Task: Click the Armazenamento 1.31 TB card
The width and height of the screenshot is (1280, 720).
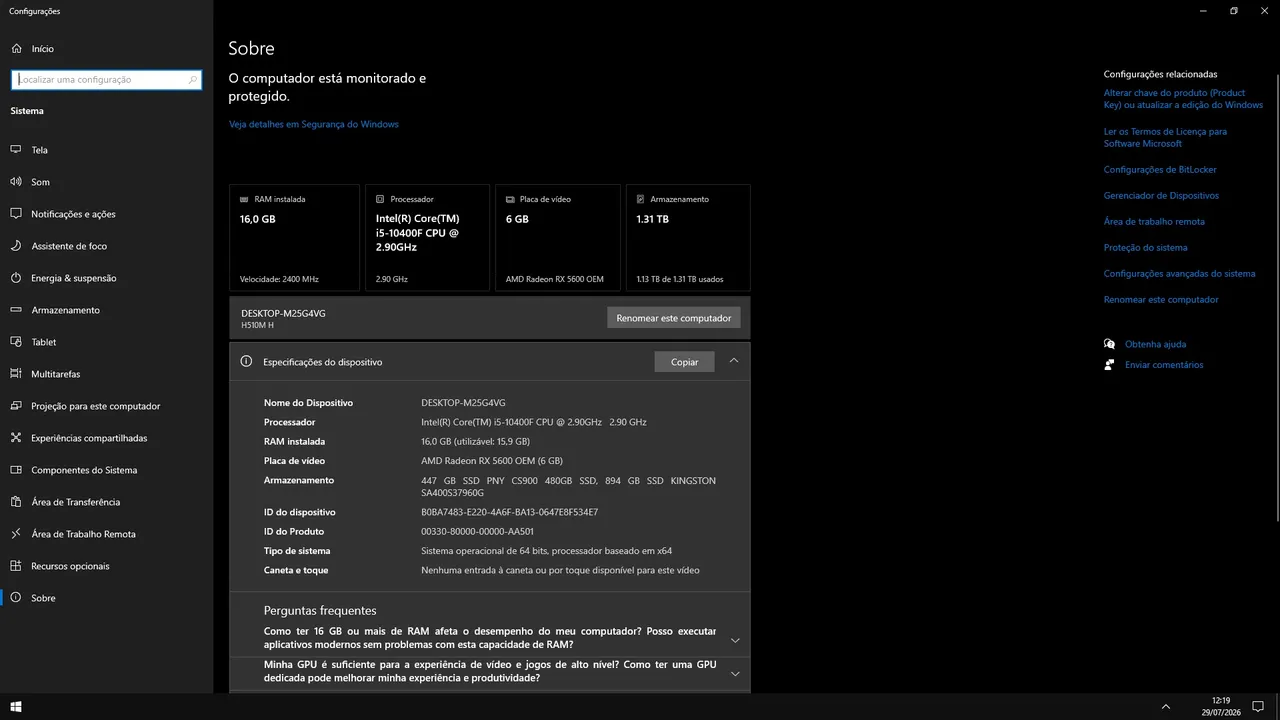Action: (x=688, y=237)
